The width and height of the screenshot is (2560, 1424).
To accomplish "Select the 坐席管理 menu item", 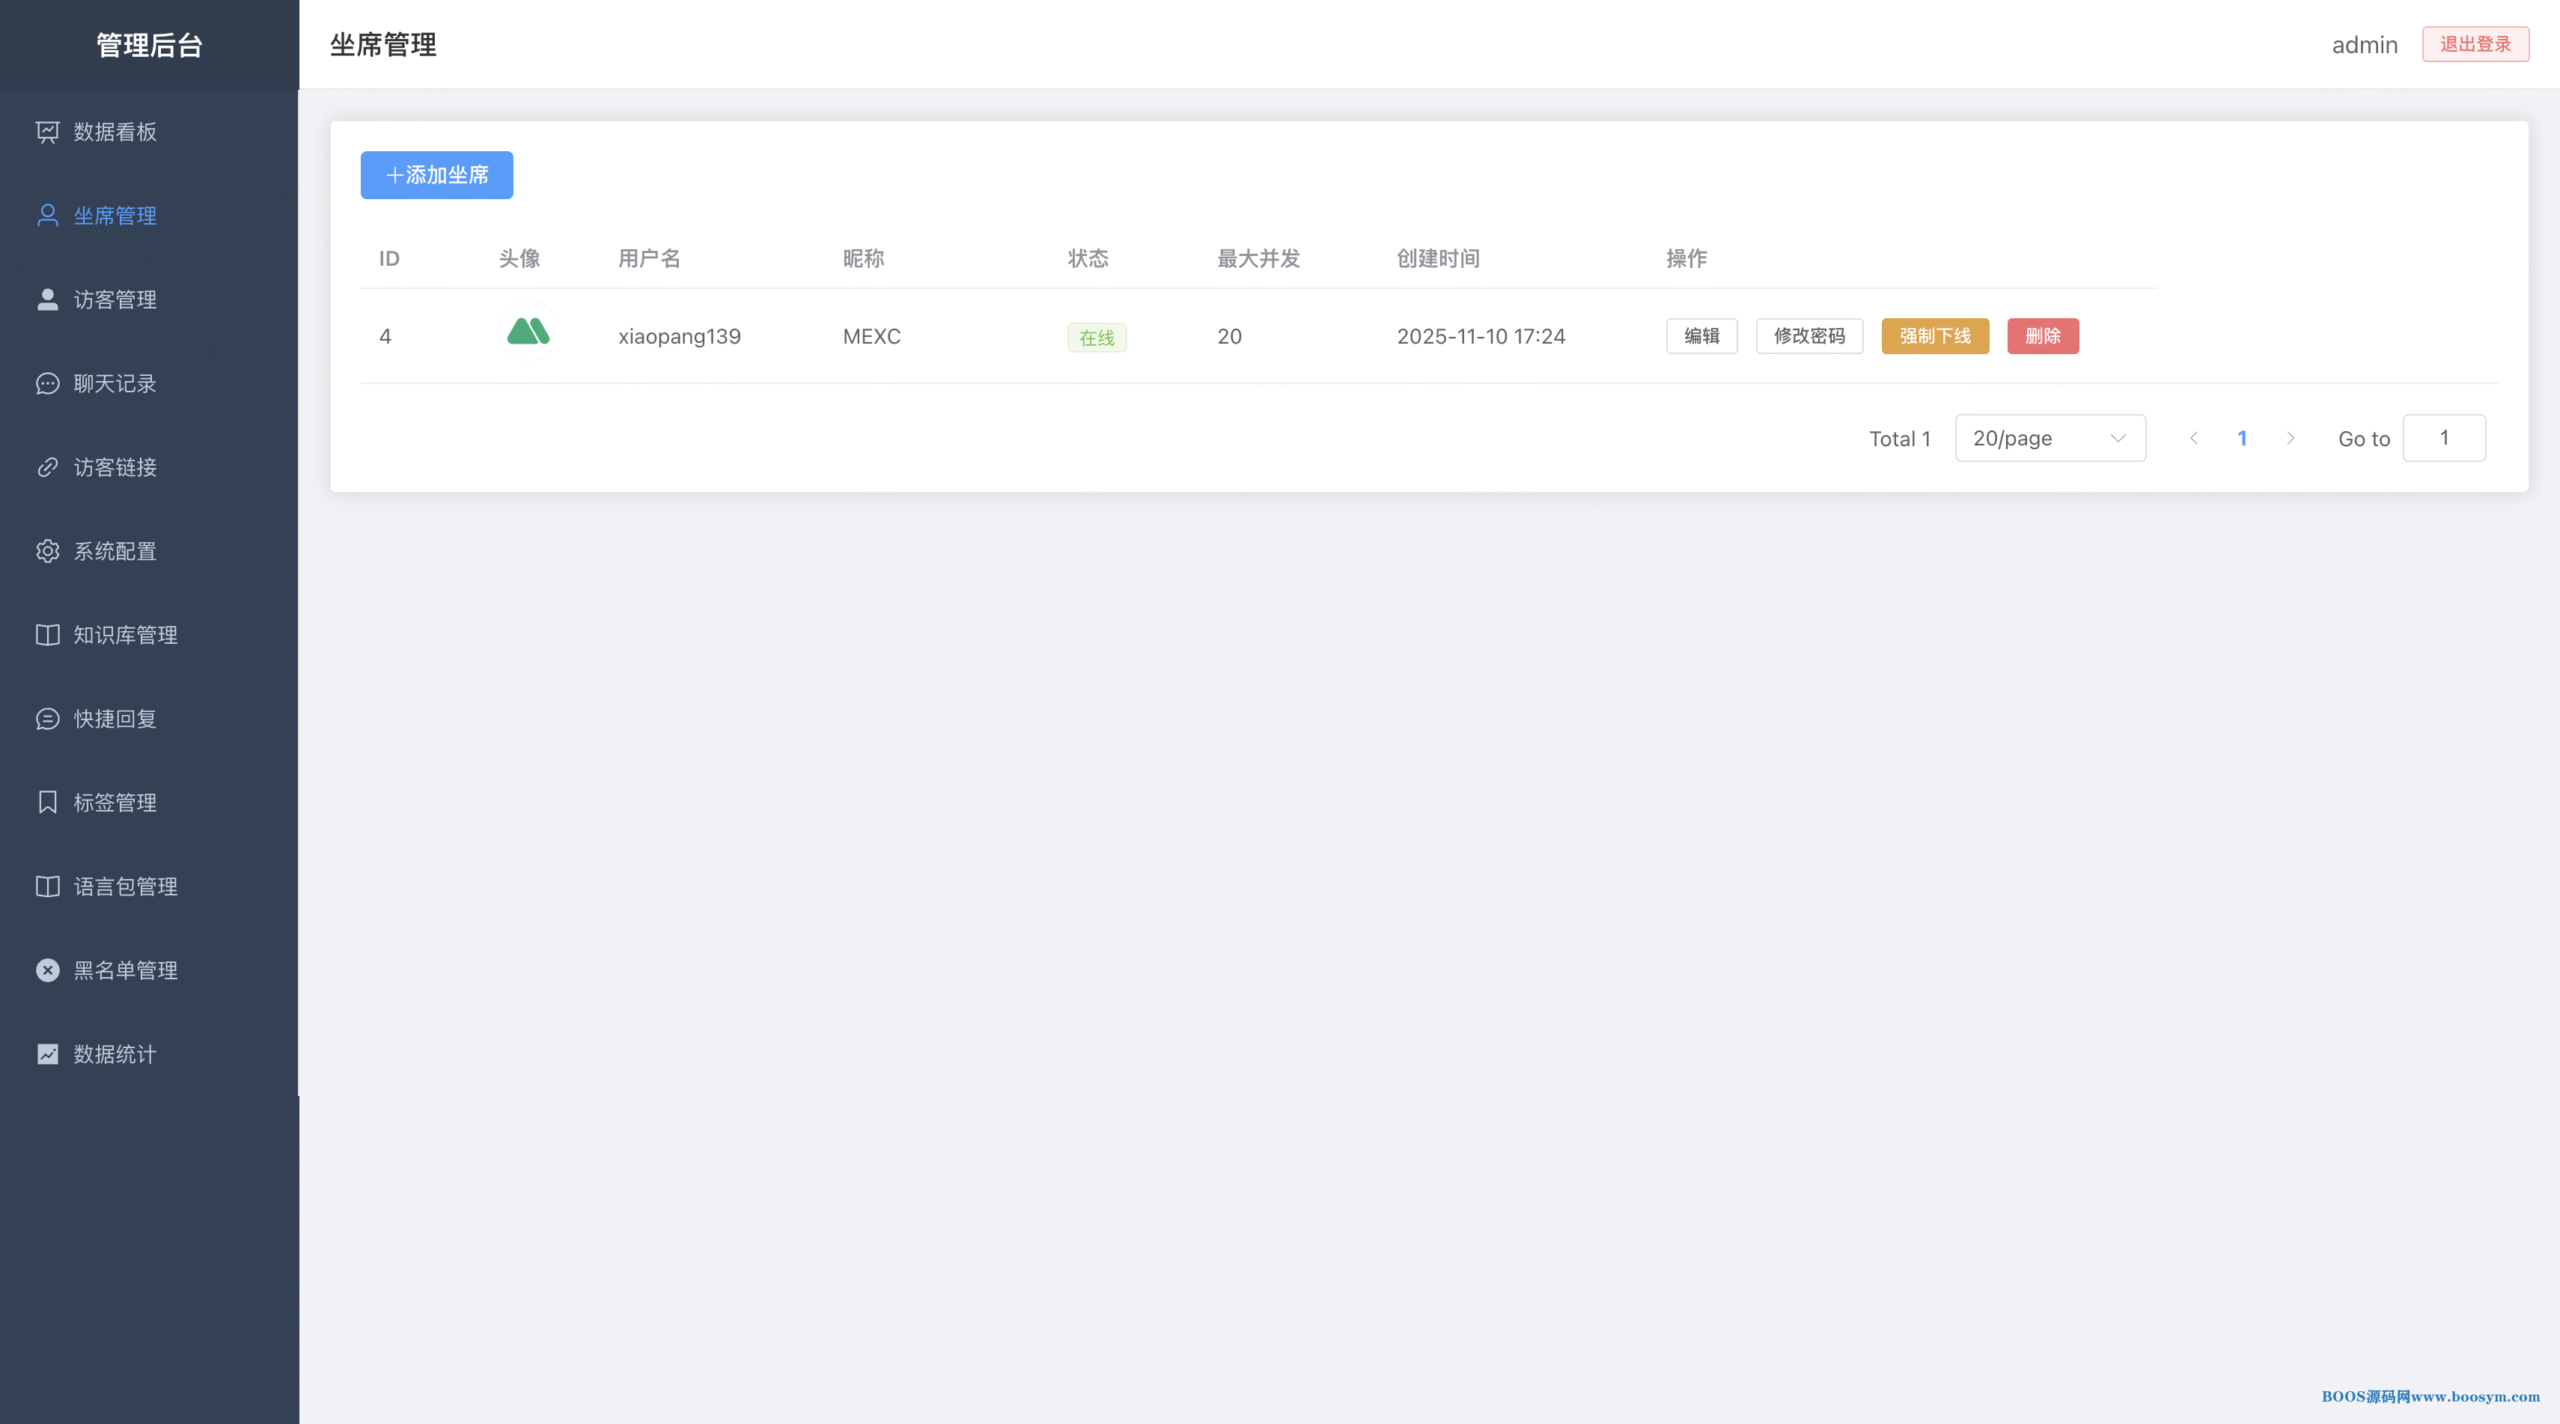I will [115, 216].
